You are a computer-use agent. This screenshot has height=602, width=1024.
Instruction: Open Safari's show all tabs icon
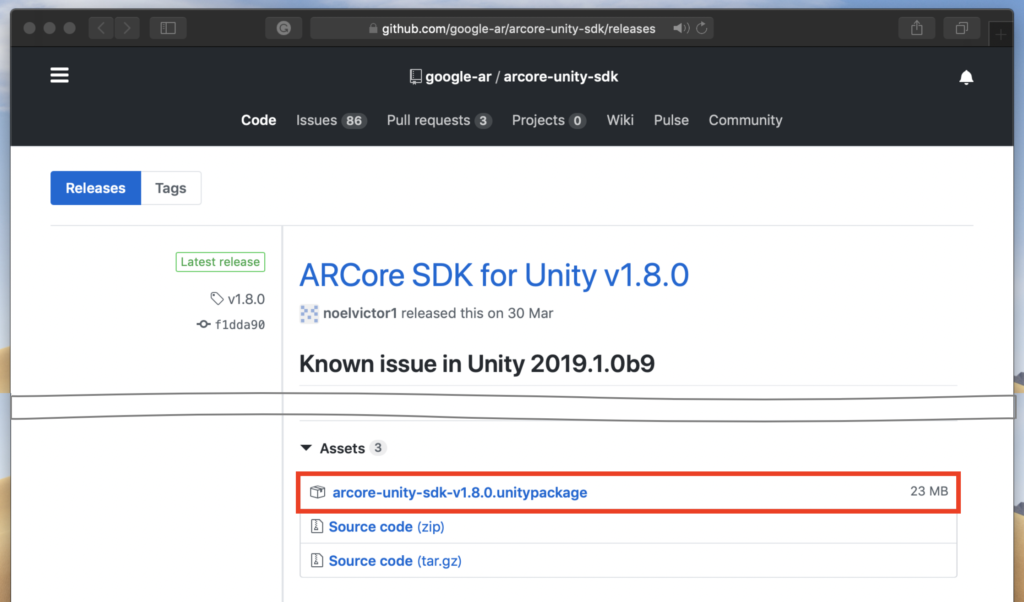pos(961,28)
